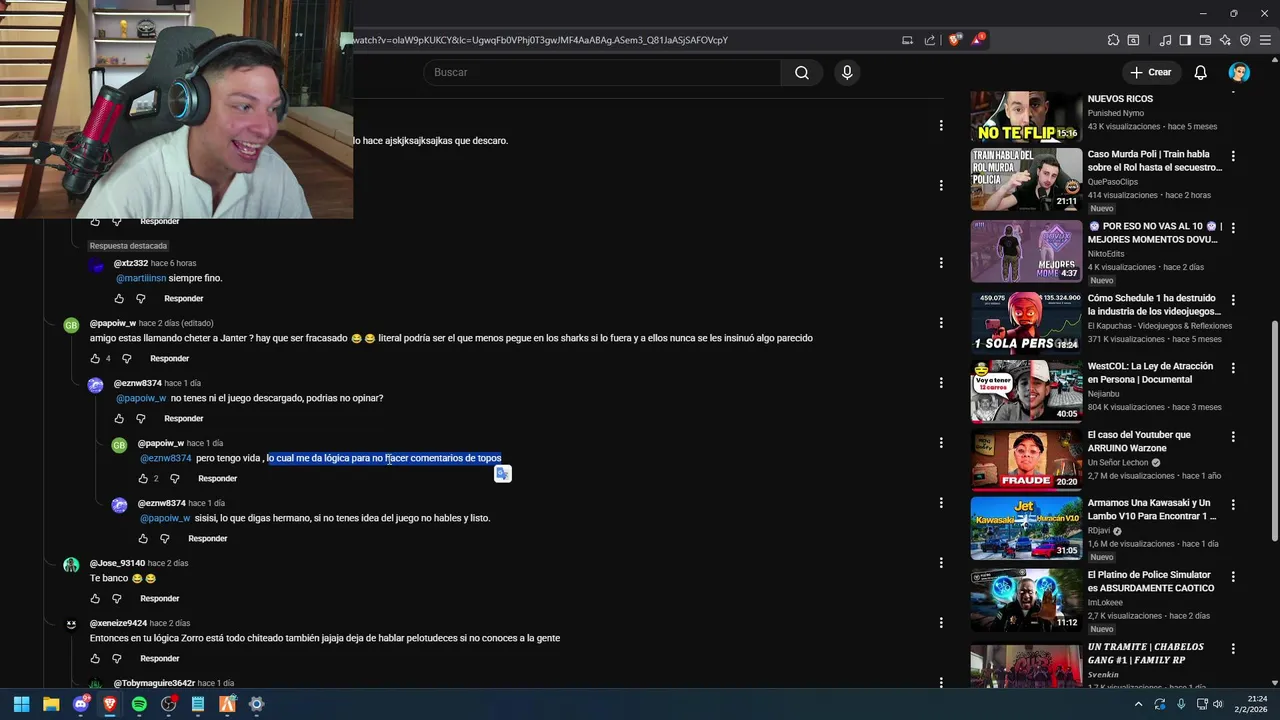Open 'El Platino de Police Simulator' video title

click(x=1150, y=581)
